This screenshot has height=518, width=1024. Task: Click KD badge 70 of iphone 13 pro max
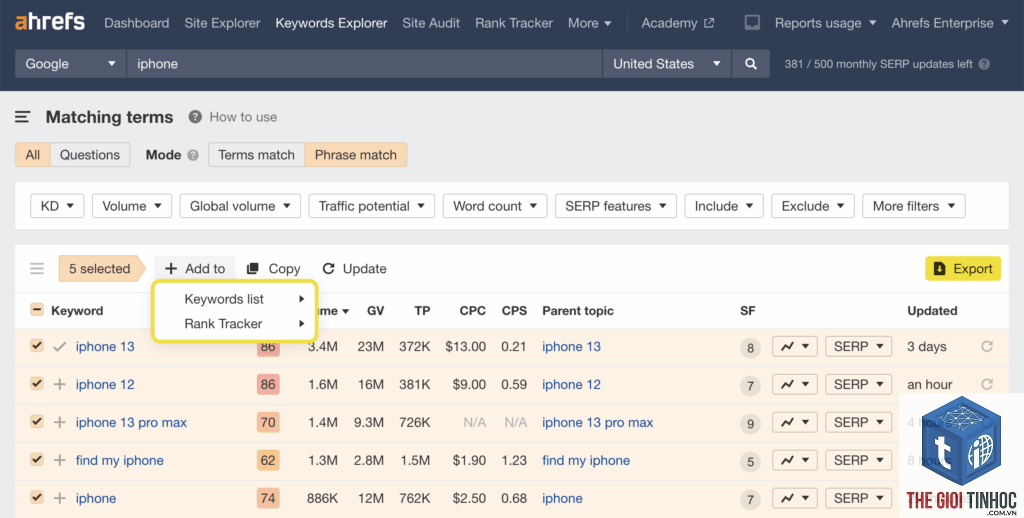(x=268, y=423)
